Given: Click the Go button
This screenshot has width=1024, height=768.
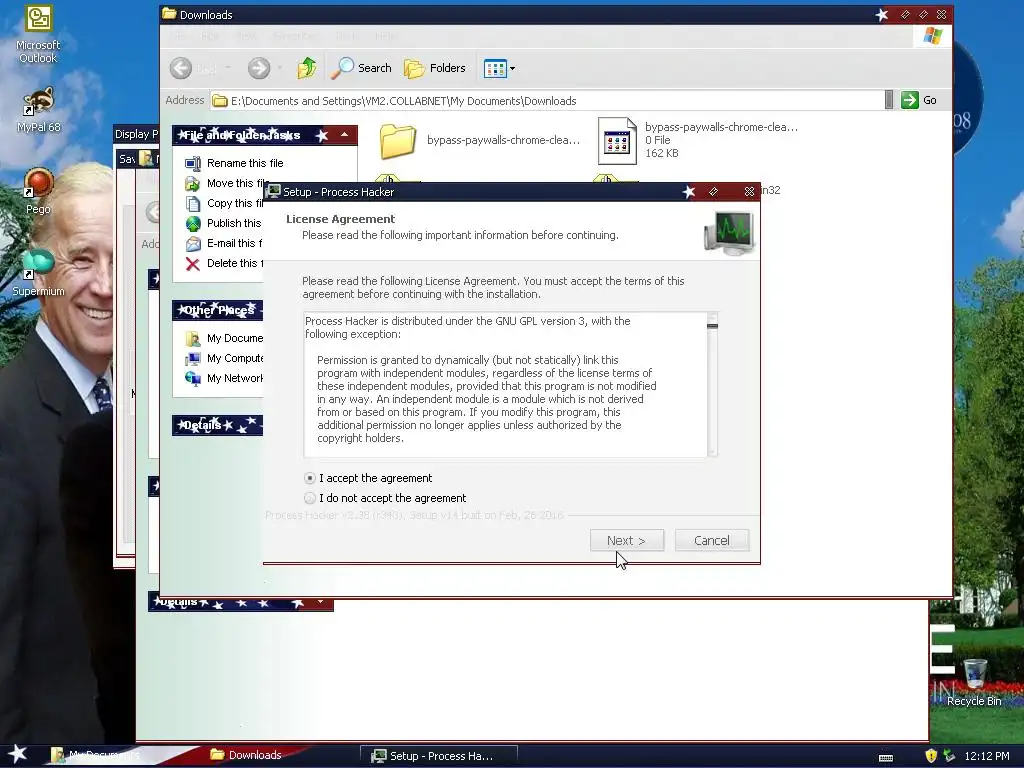Looking at the screenshot, I should click(x=920, y=100).
